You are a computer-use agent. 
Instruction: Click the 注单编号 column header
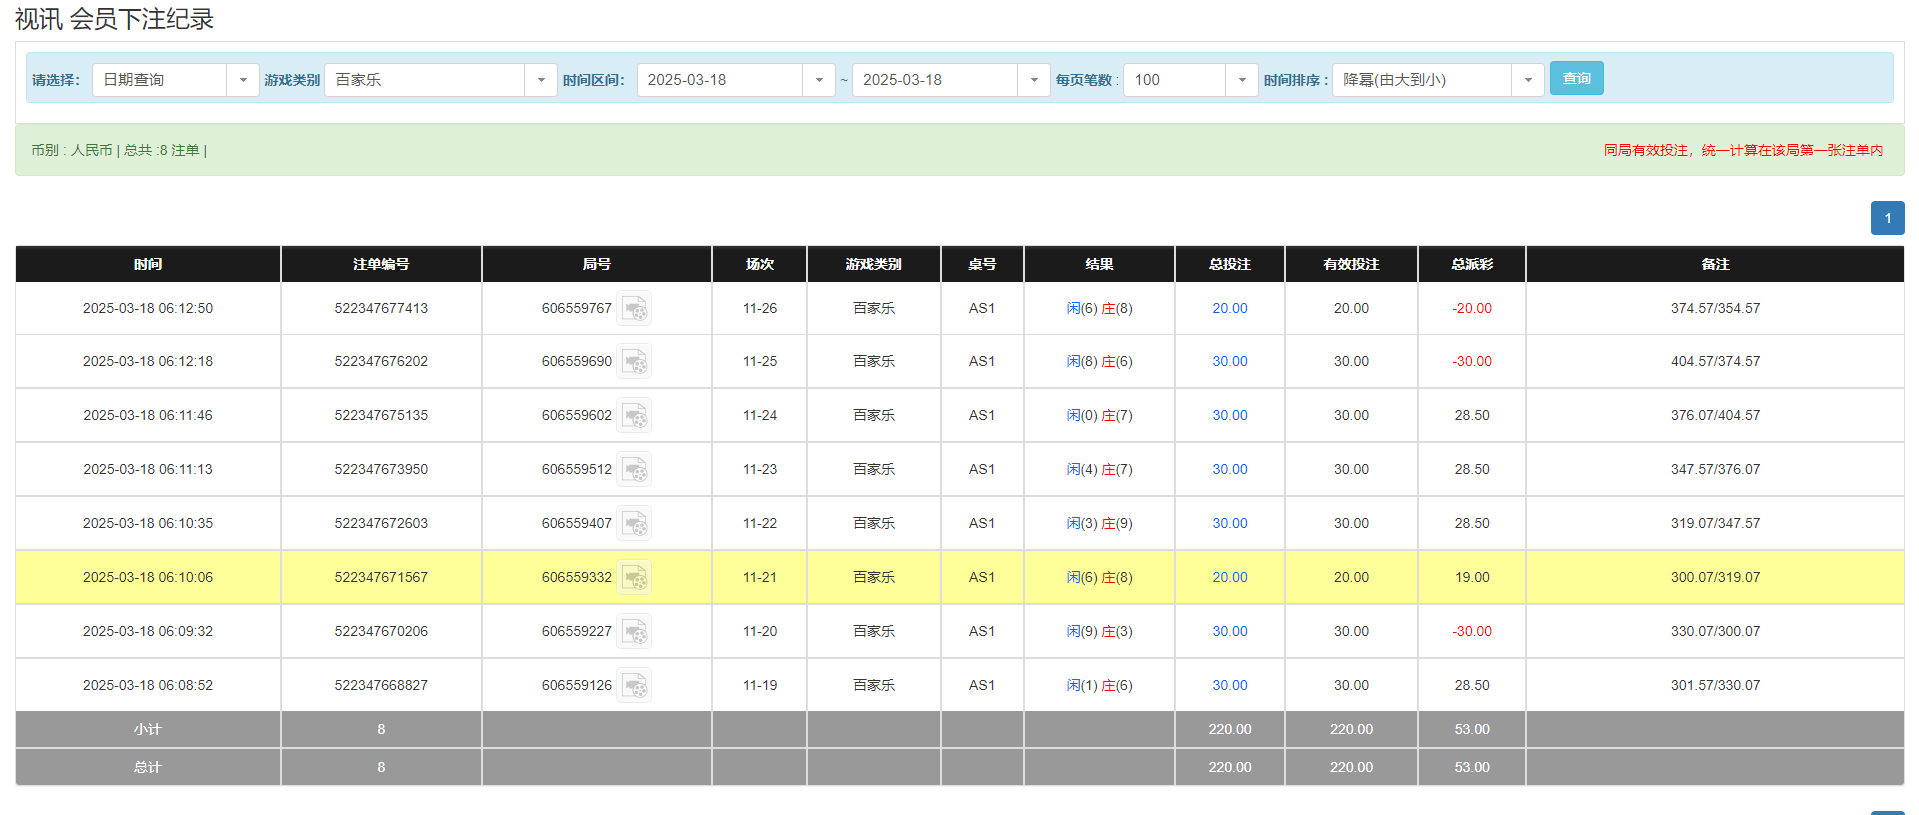(x=381, y=264)
